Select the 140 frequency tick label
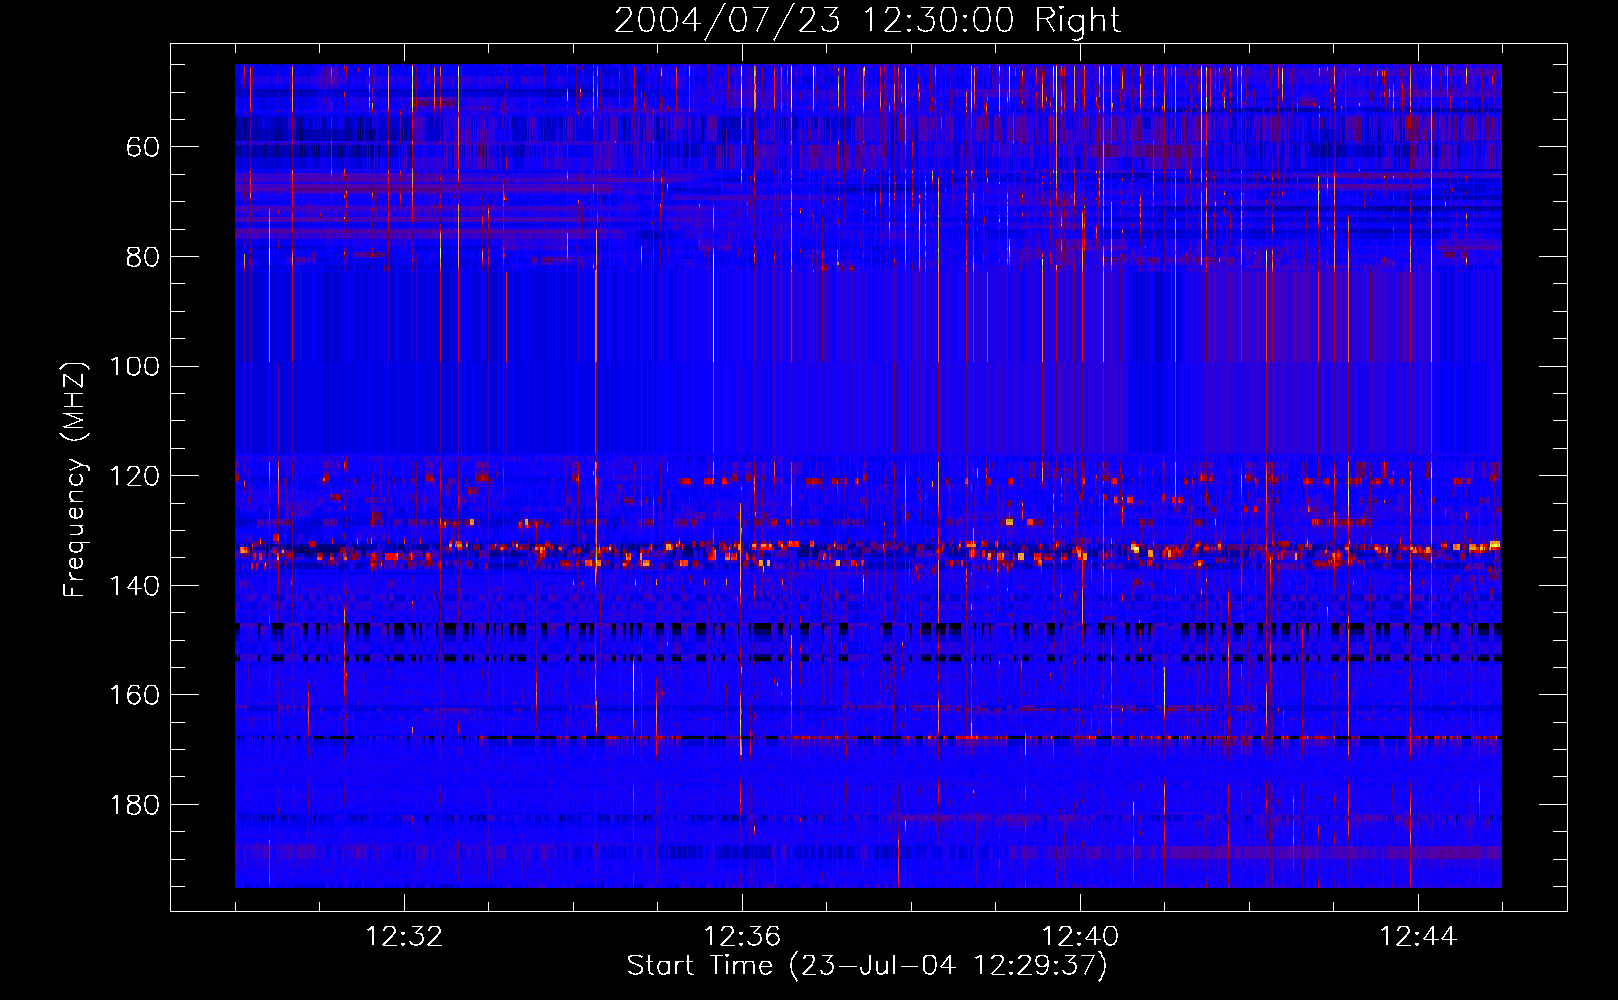 coord(134,586)
